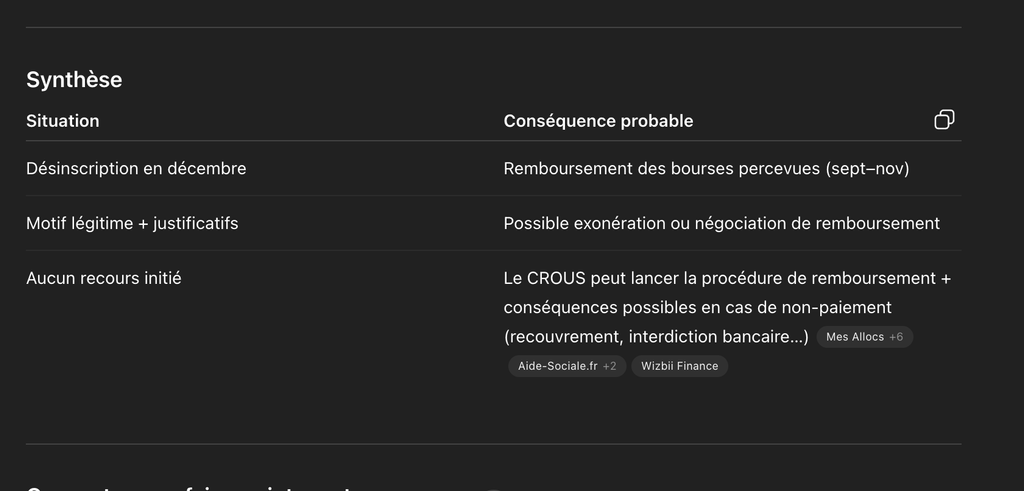Click the recouvrement, interdiction bancaire text

click(x=656, y=337)
